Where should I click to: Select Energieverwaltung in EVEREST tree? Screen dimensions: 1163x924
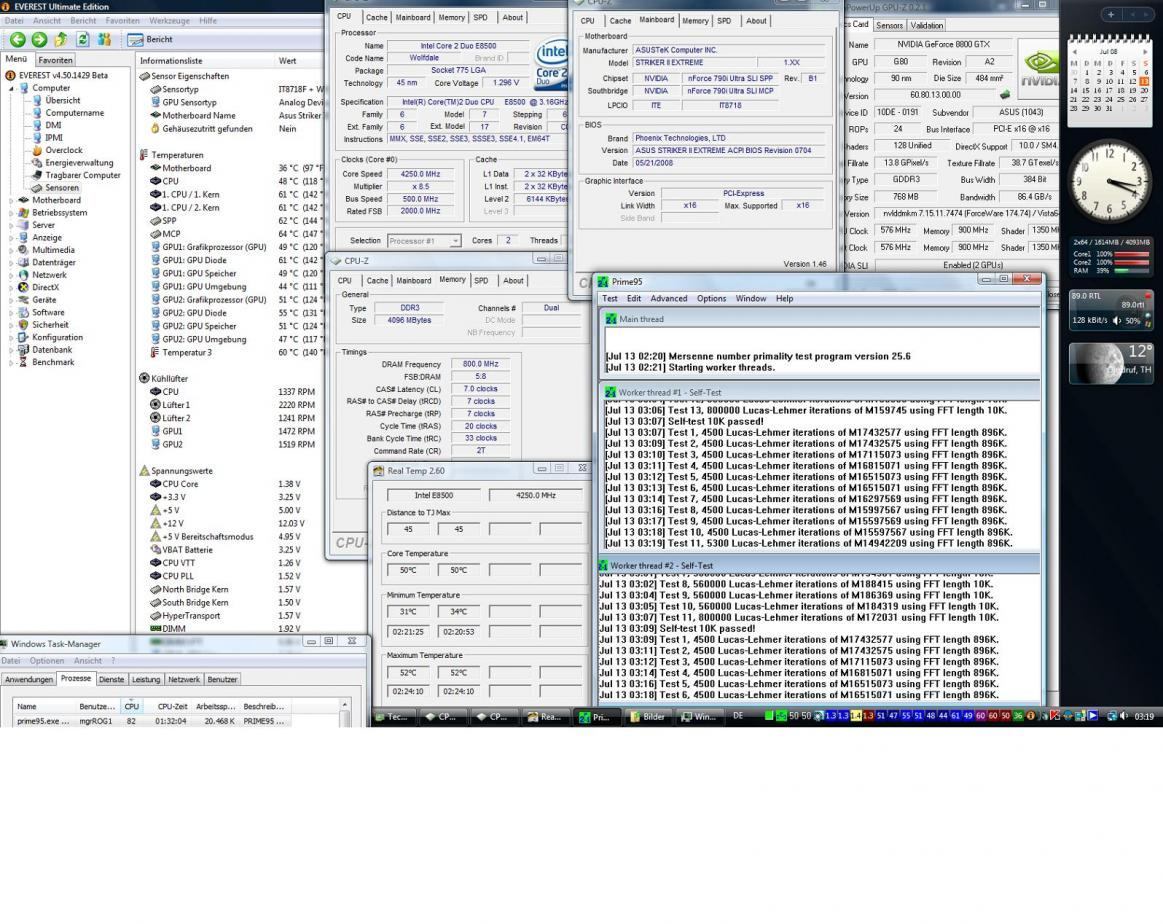[72, 162]
